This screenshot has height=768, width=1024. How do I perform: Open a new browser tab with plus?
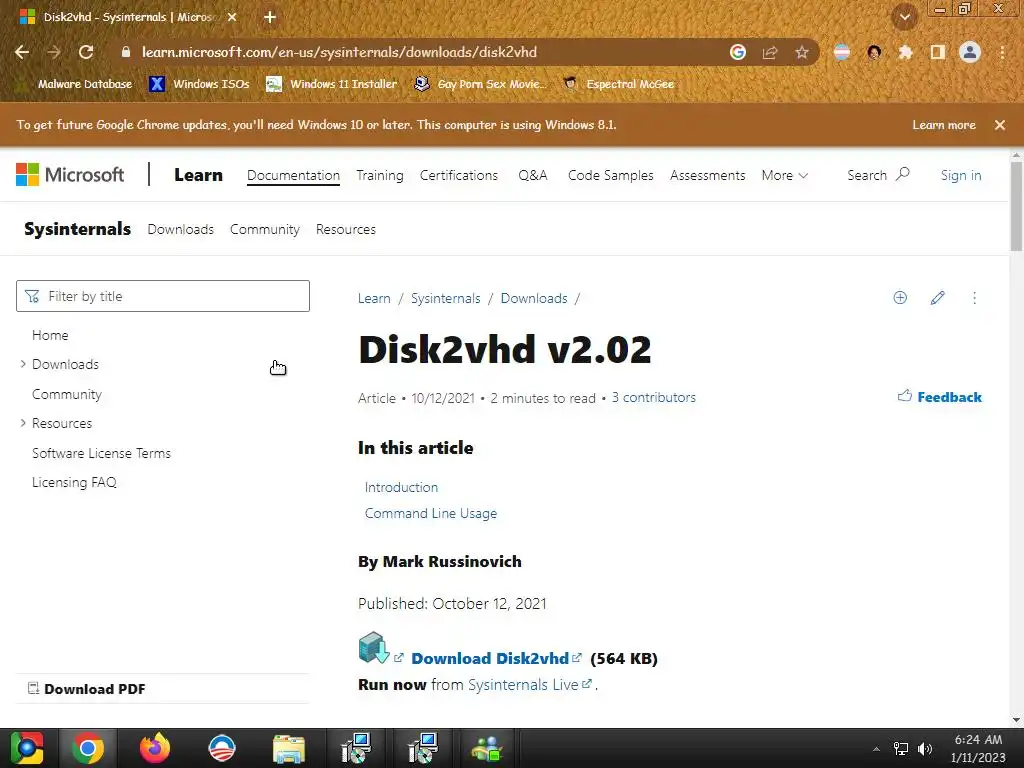[270, 17]
